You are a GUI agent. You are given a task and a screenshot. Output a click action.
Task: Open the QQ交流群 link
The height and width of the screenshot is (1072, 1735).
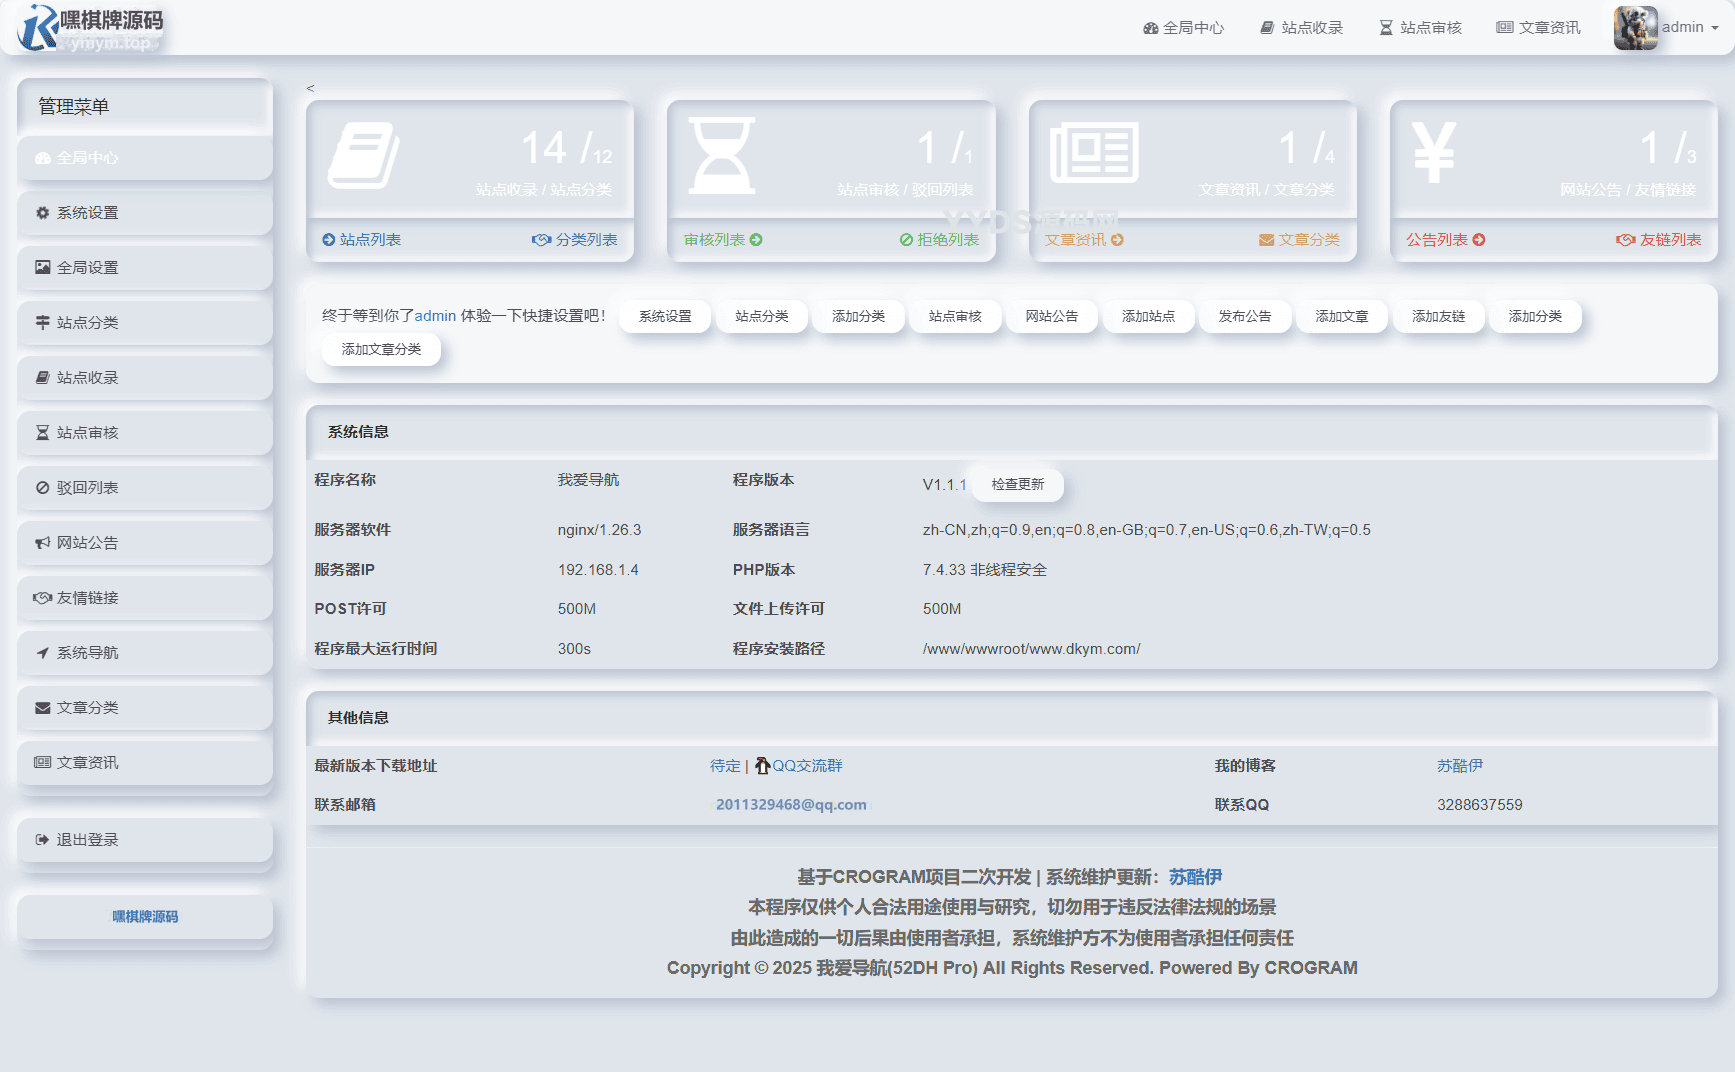(x=799, y=766)
